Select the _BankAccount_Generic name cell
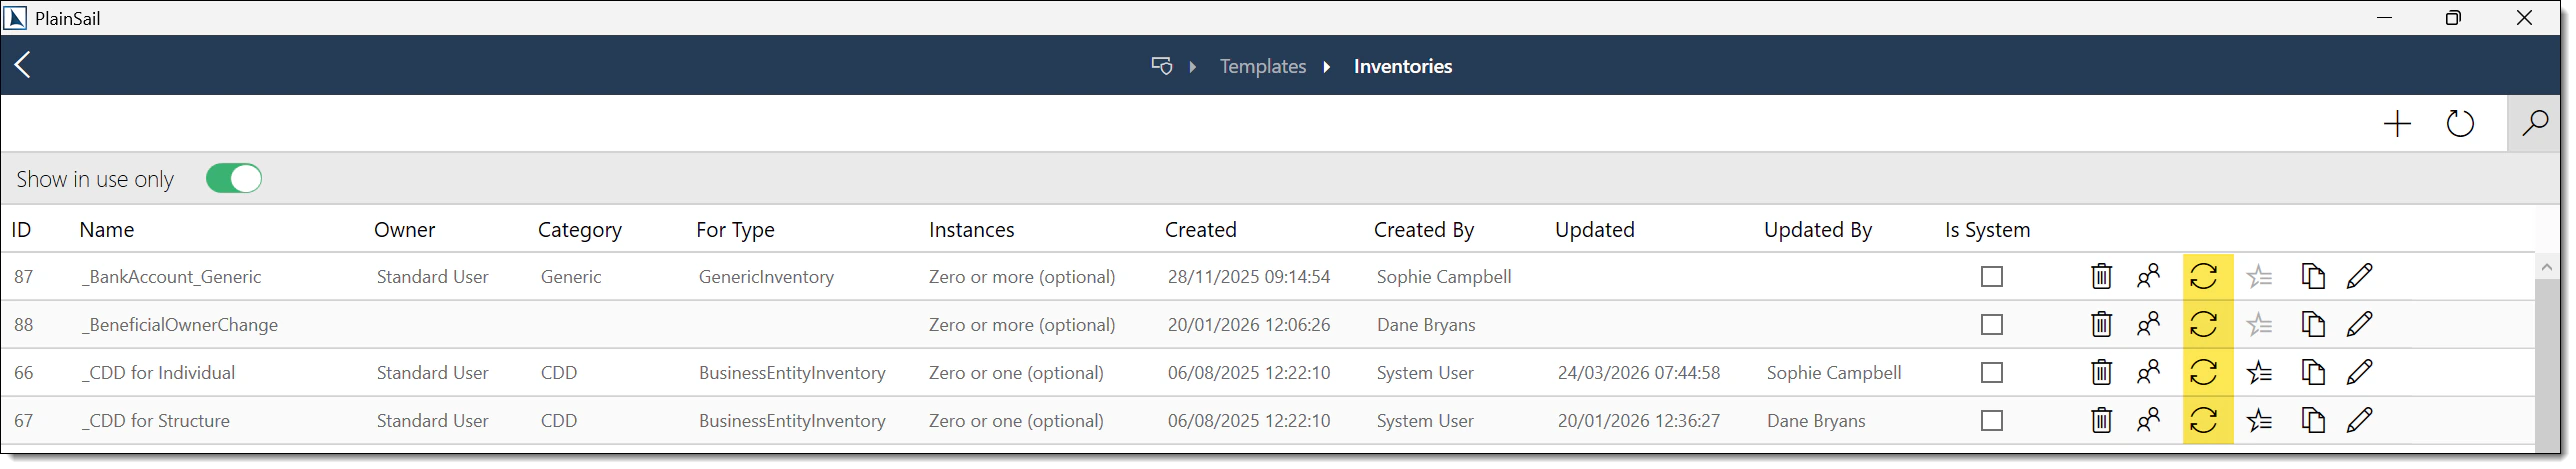Image resolution: width=2576 pixels, height=469 pixels. [x=172, y=277]
